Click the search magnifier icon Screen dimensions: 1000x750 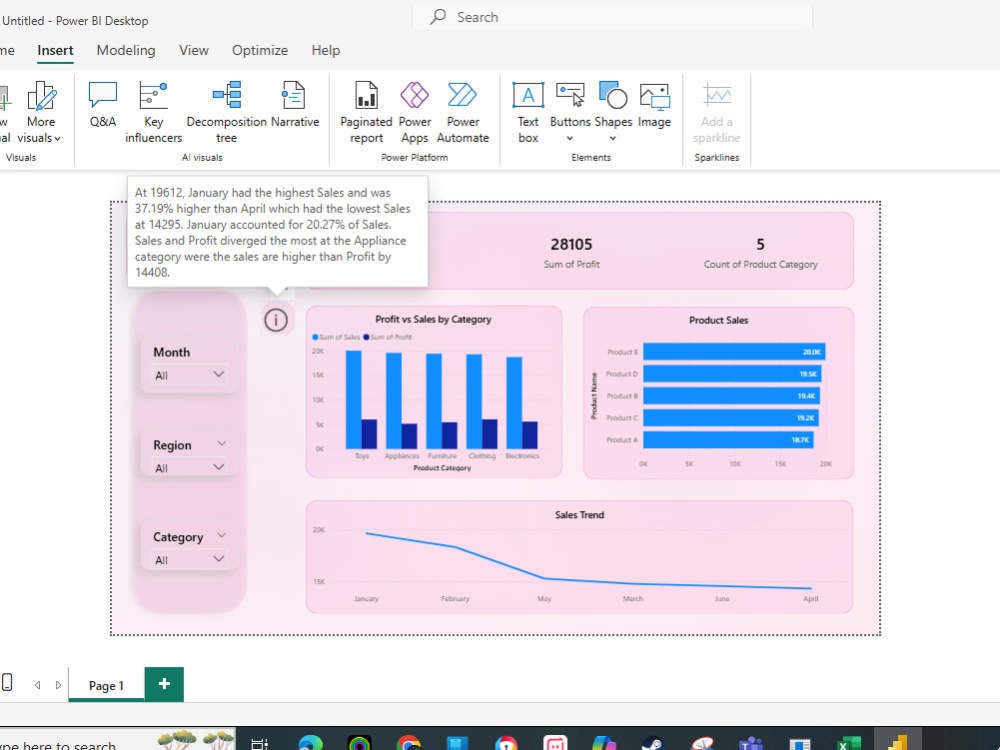(x=438, y=17)
